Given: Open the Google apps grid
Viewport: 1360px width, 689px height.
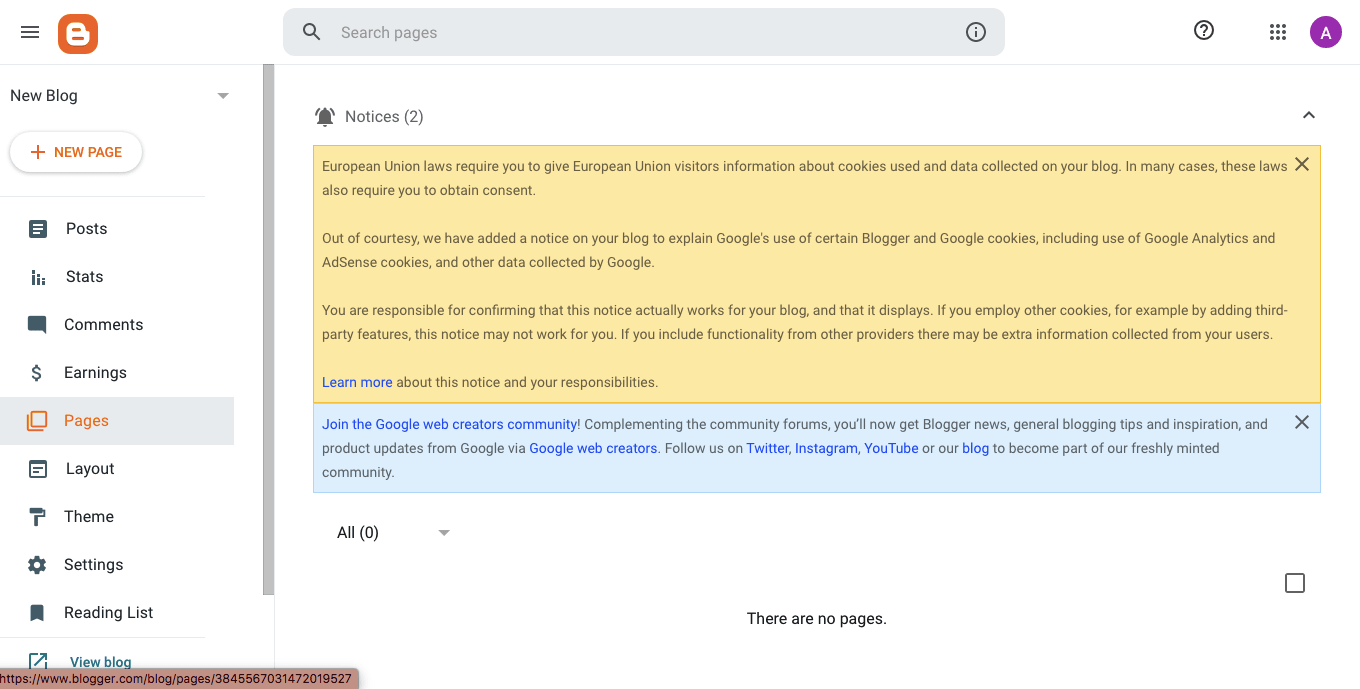Looking at the screenshot, I should 1278,32.
